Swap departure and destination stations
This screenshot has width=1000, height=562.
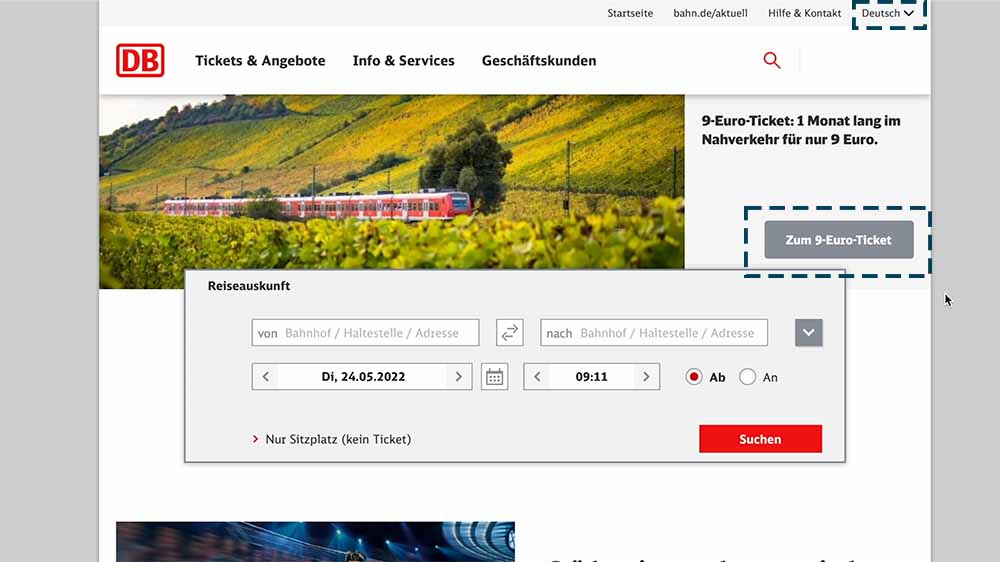[x=510, y=332]
